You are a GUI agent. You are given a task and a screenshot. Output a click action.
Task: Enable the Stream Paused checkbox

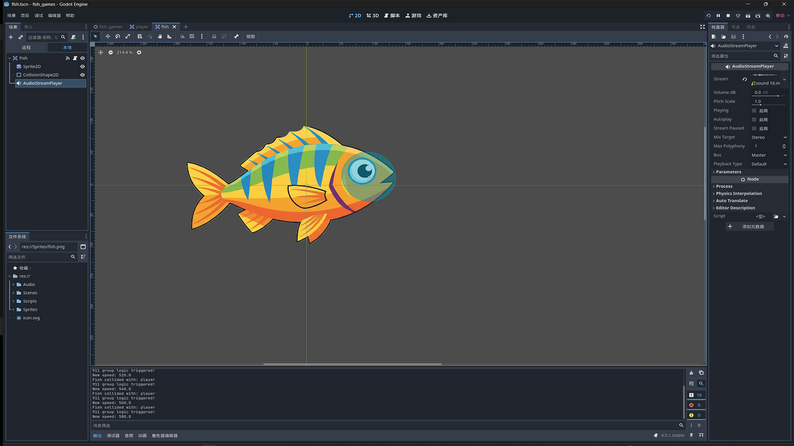click(x=754, y=129)
